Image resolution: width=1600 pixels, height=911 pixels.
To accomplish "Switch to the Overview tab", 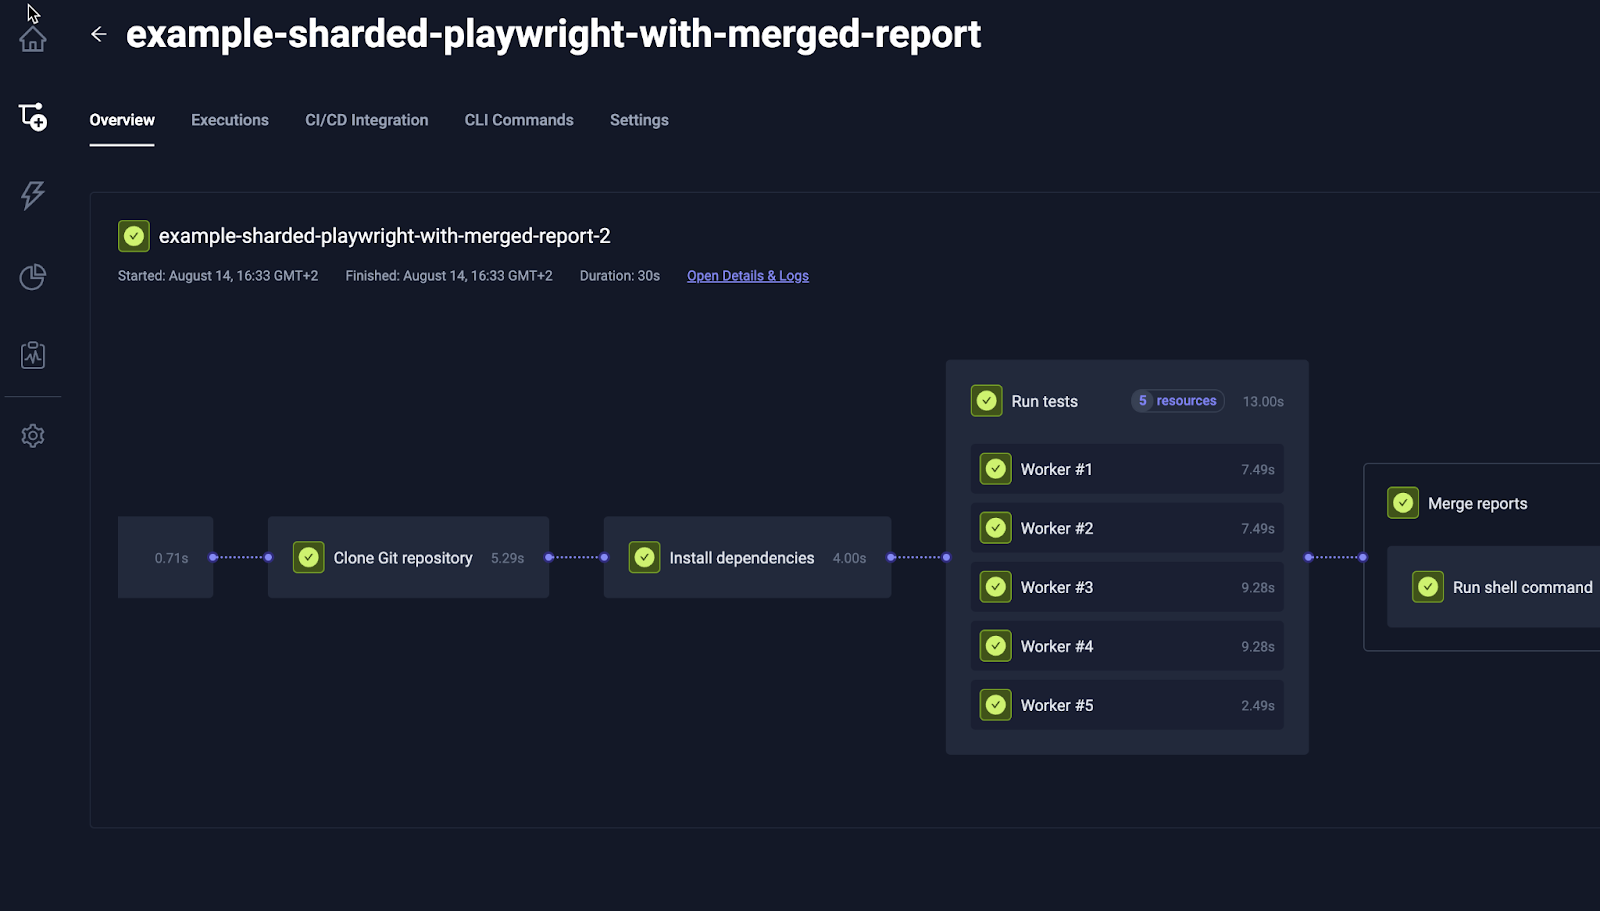I will [x=122, y=120].
